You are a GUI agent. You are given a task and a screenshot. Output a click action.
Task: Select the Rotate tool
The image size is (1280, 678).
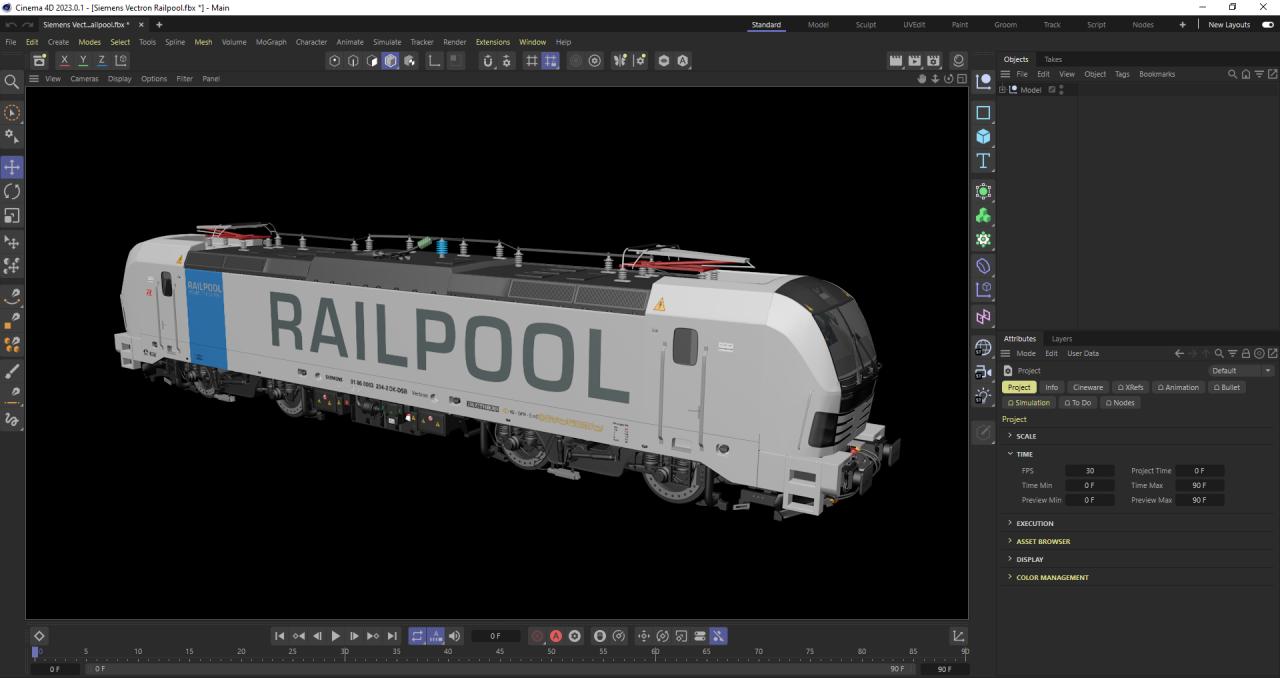coord(12,191)
